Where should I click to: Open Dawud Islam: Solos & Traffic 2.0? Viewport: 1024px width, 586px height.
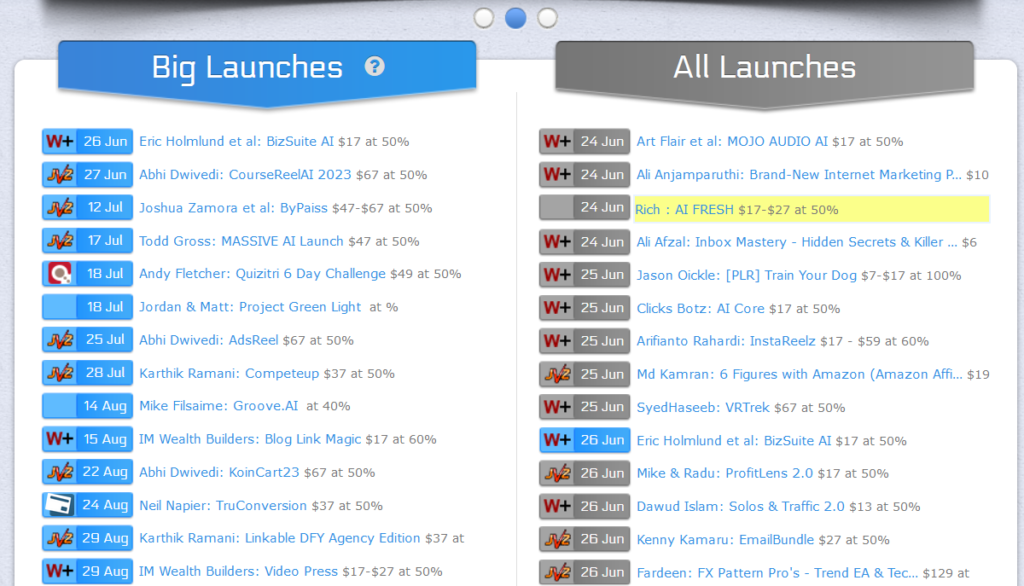click(x=741, y=506)
